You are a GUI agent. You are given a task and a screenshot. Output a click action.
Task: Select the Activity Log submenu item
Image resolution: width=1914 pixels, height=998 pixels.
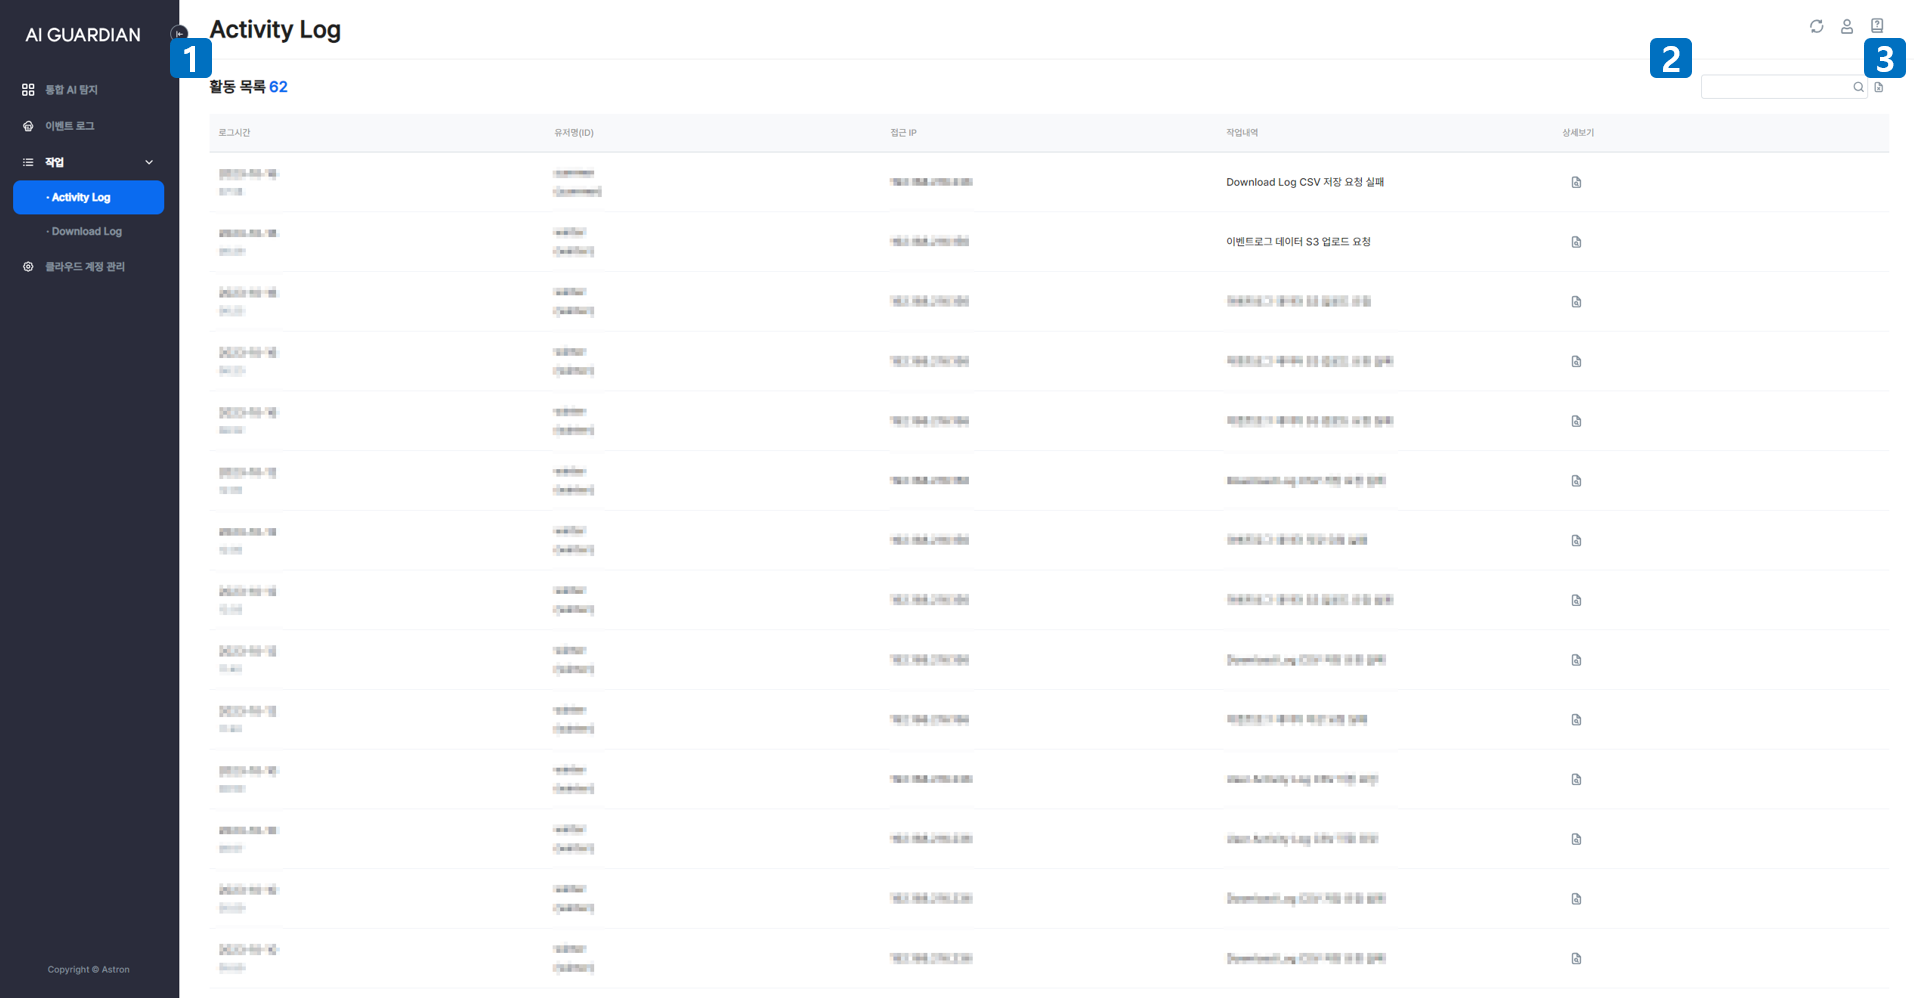point(88,197)
